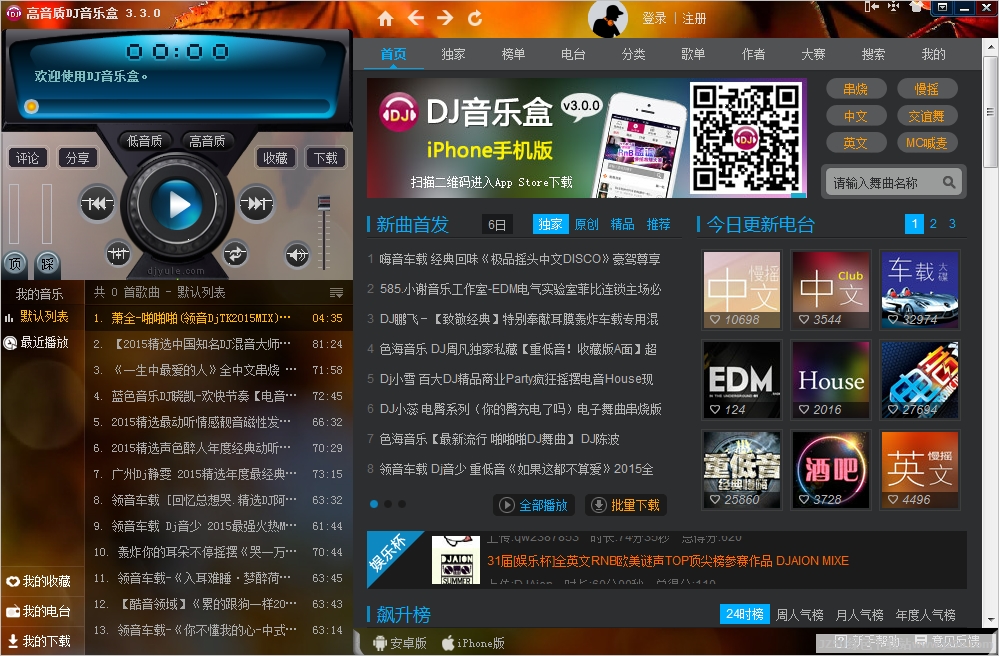
Task: Open the 首页 tab
Action: click(x=394, y=54)
